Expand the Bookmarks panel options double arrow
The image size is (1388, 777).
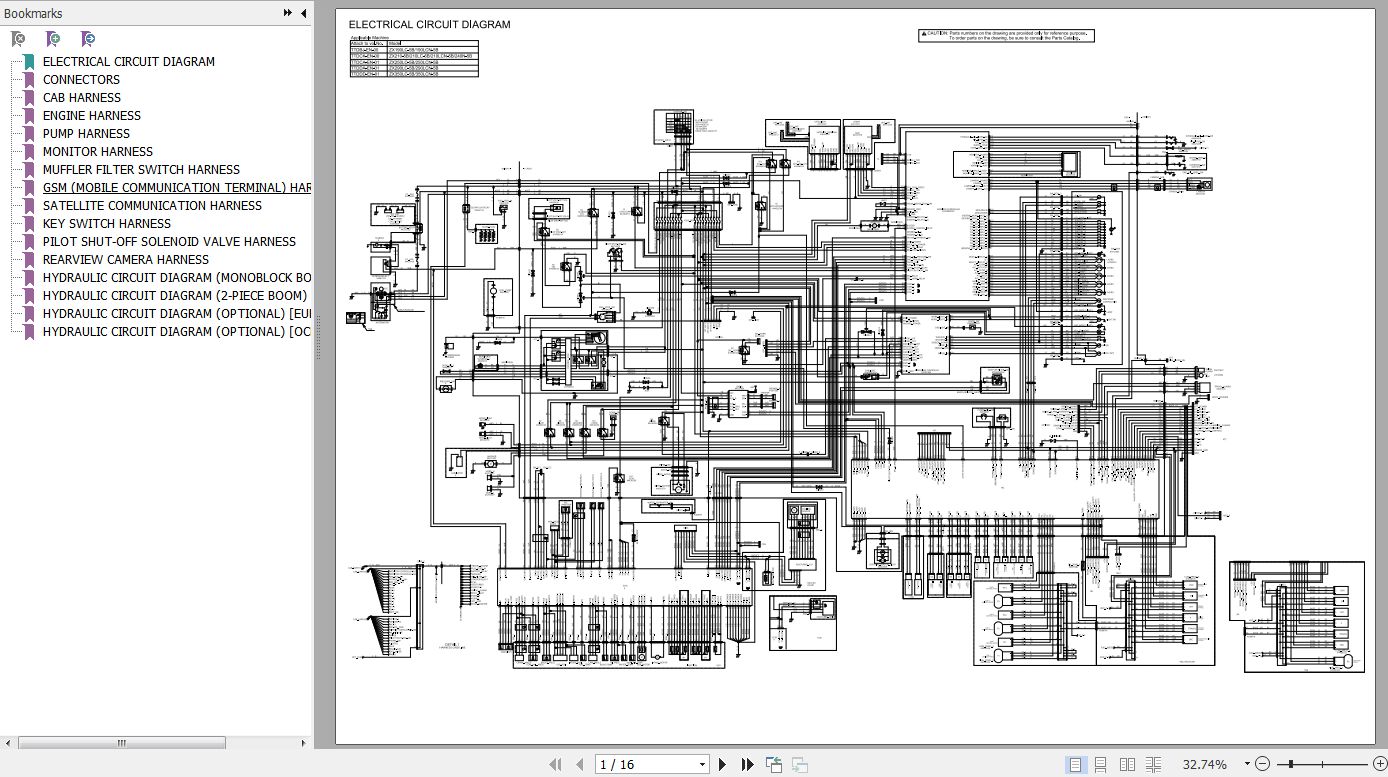[288, 13]
